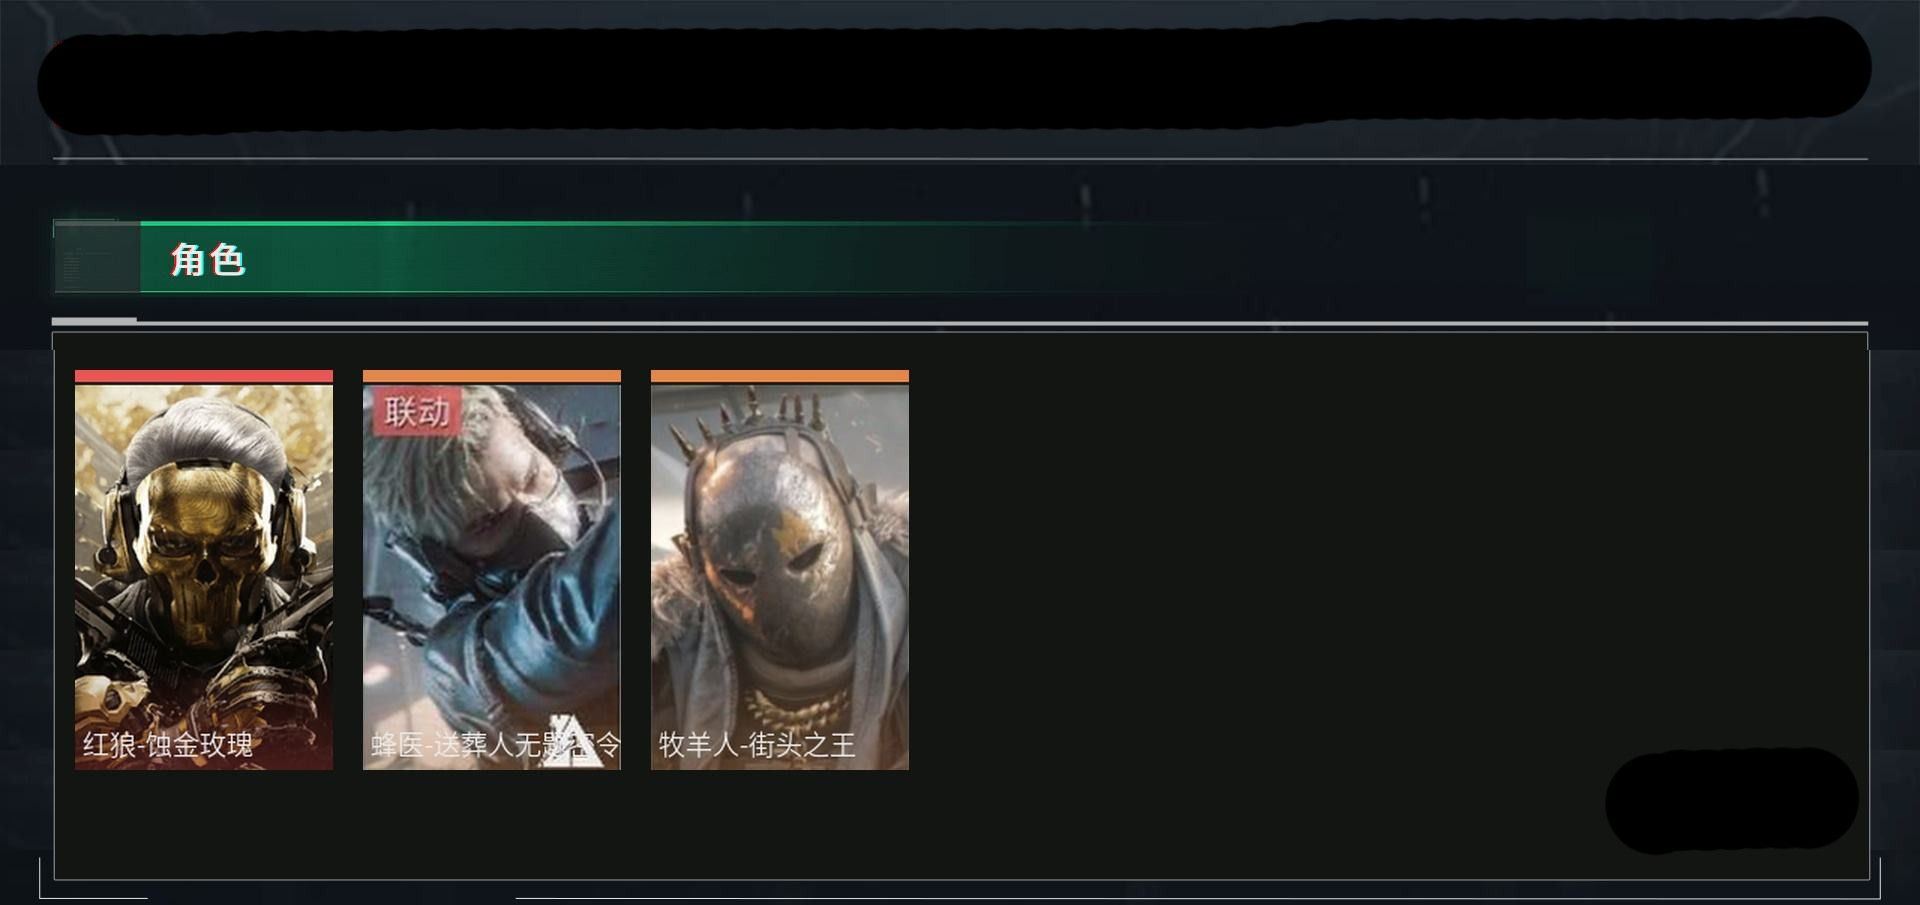Click the 联动 collaboration badge
Image resolution: width=1920 pixels, height=905 pixels.
click(416, 411)
